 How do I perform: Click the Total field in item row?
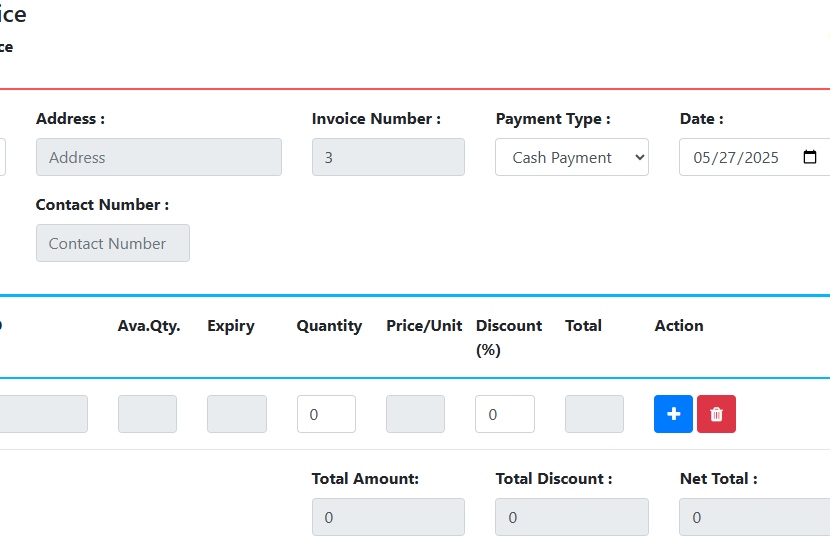pyautogui.click(x=594, y=414)
